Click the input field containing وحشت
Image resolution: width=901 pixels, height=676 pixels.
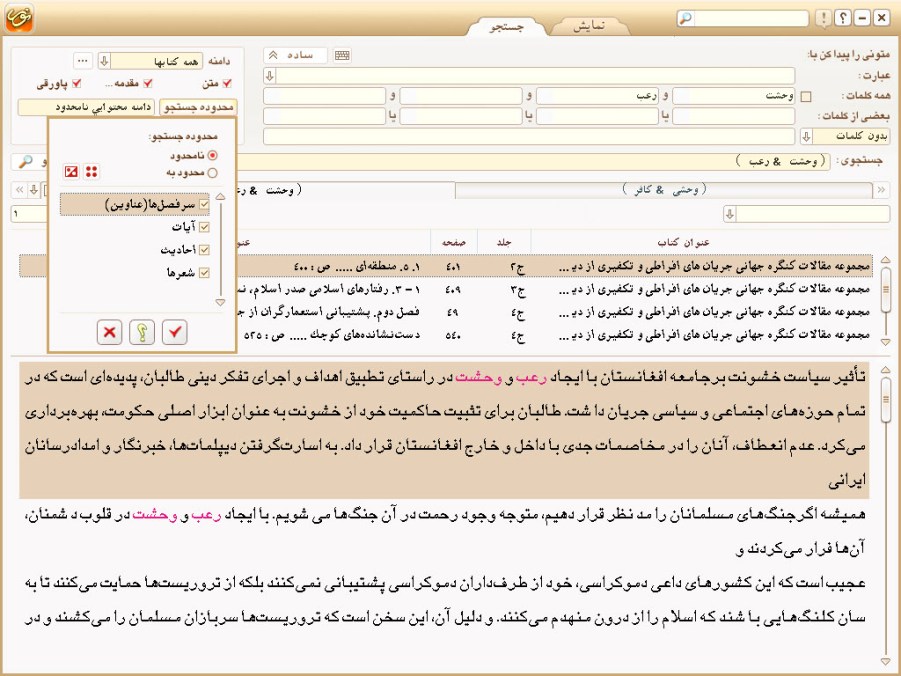click(x=734, y=96)
